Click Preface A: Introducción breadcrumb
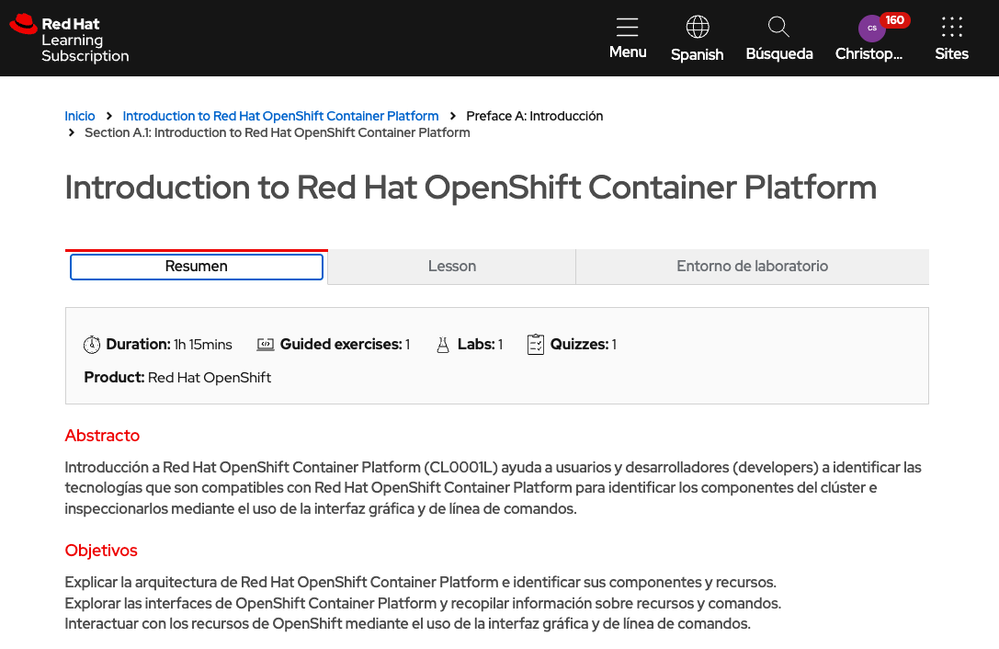 point(534,116)
